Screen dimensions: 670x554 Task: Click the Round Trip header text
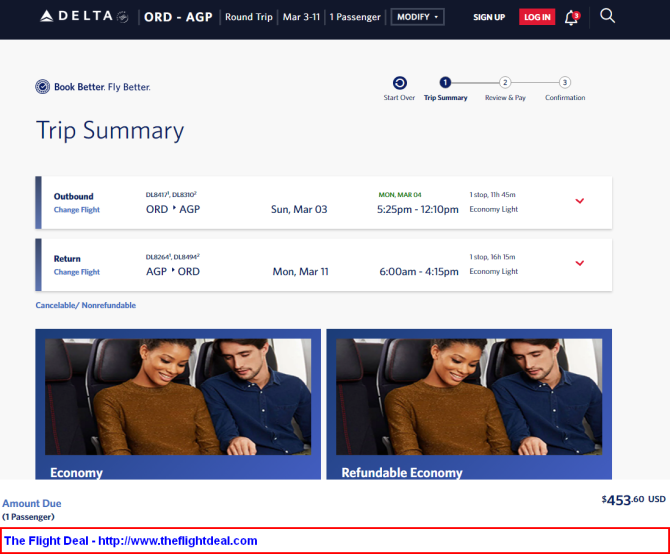(249, 17)
